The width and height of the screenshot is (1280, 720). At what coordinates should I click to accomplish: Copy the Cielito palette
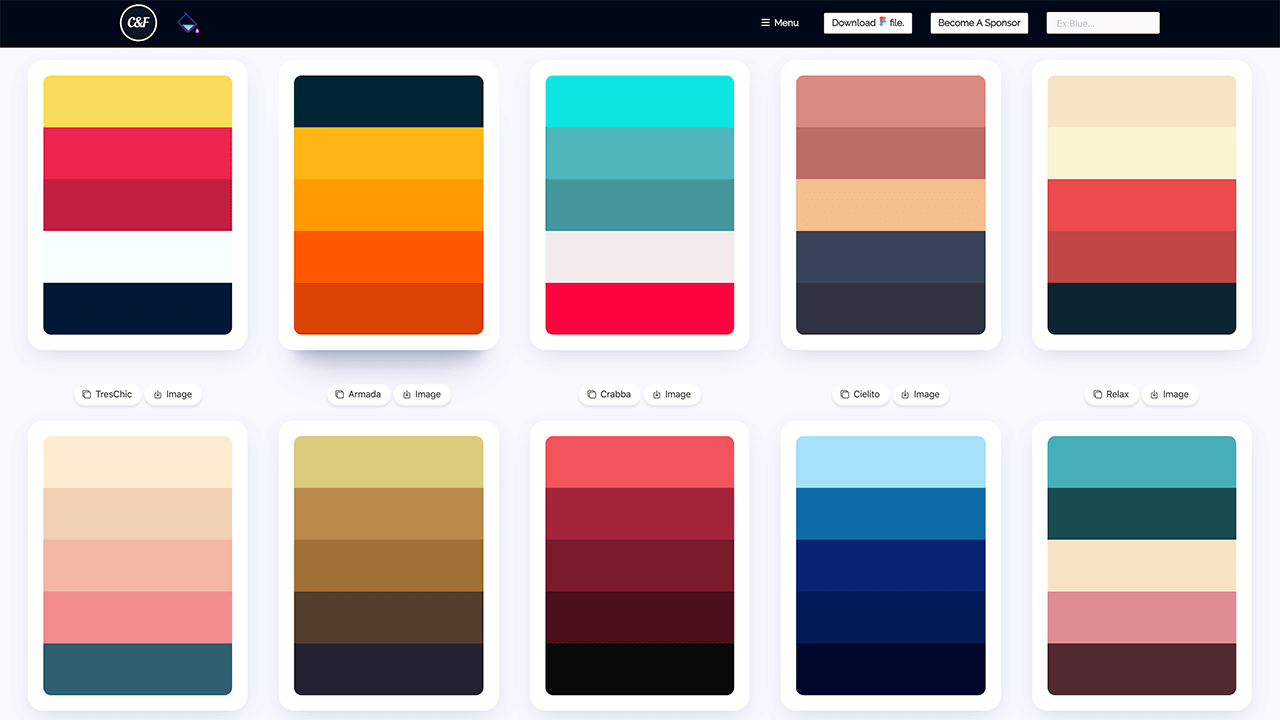[x=860, y=394]
